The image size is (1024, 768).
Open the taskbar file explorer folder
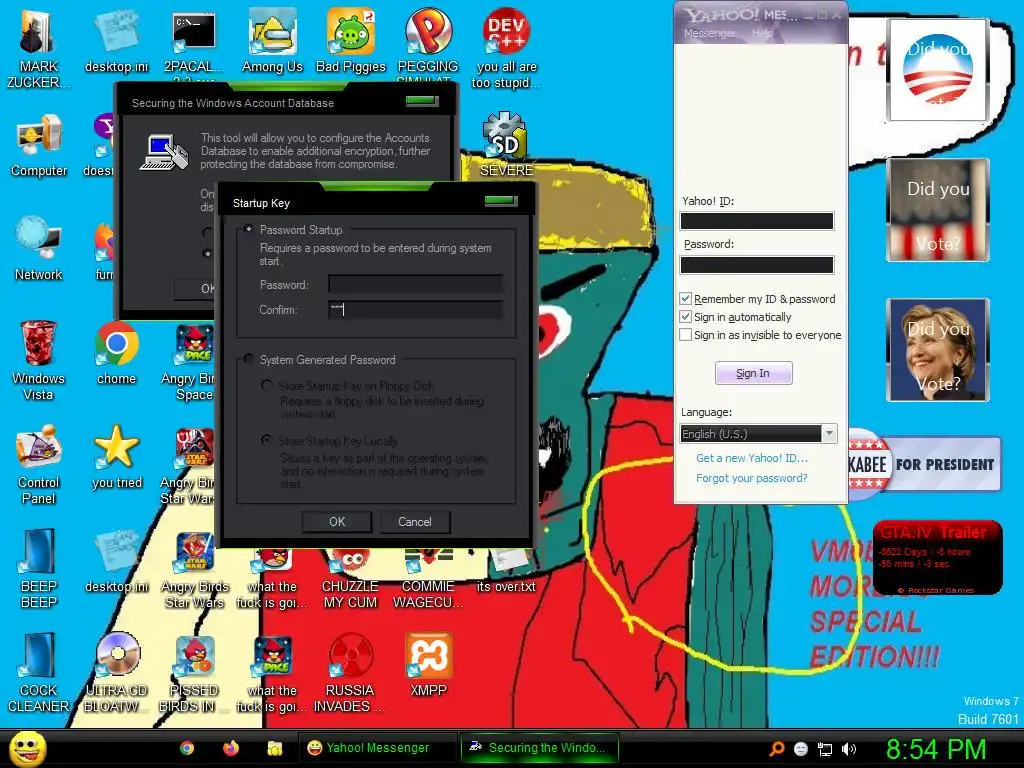(x=275, y=748)
